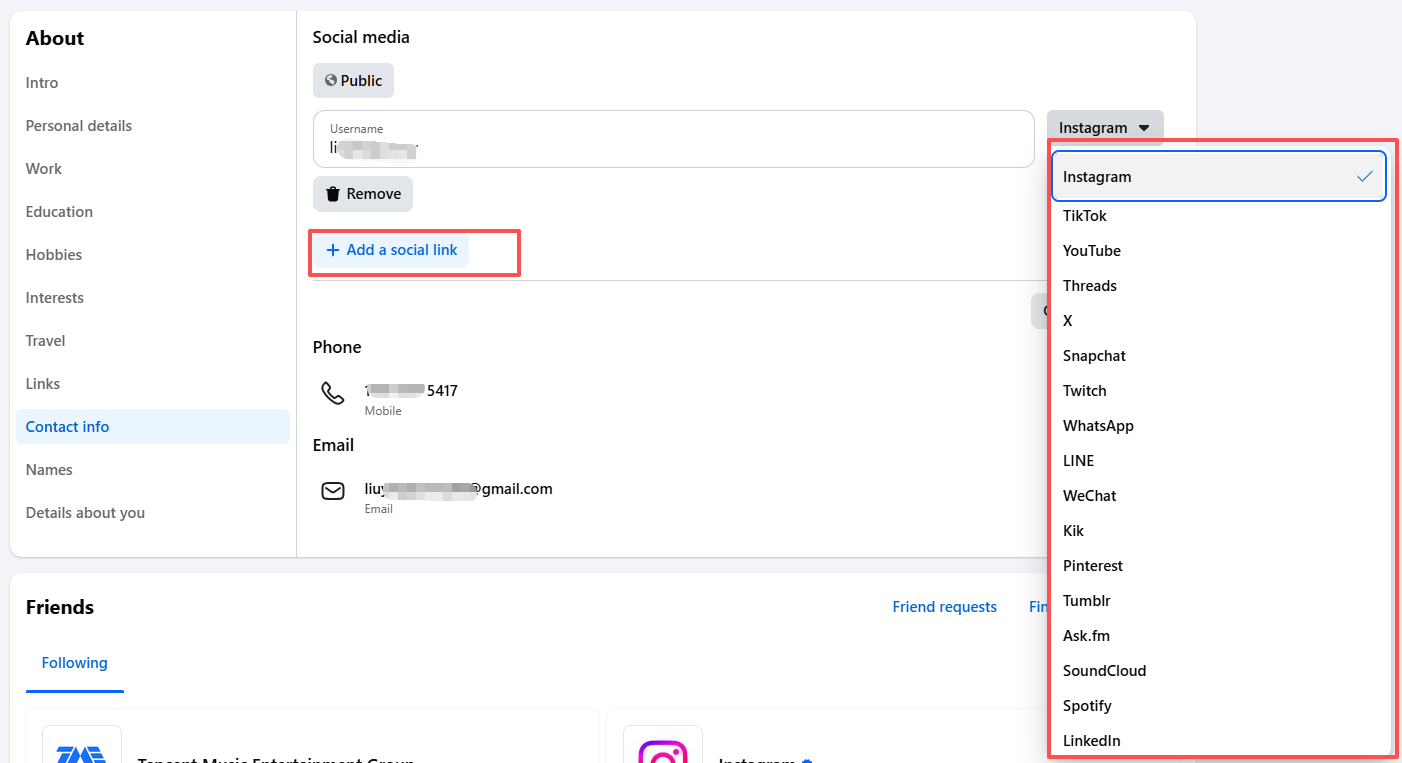
Task: Click the email envelope icon
Action: (x=333, y=491)
